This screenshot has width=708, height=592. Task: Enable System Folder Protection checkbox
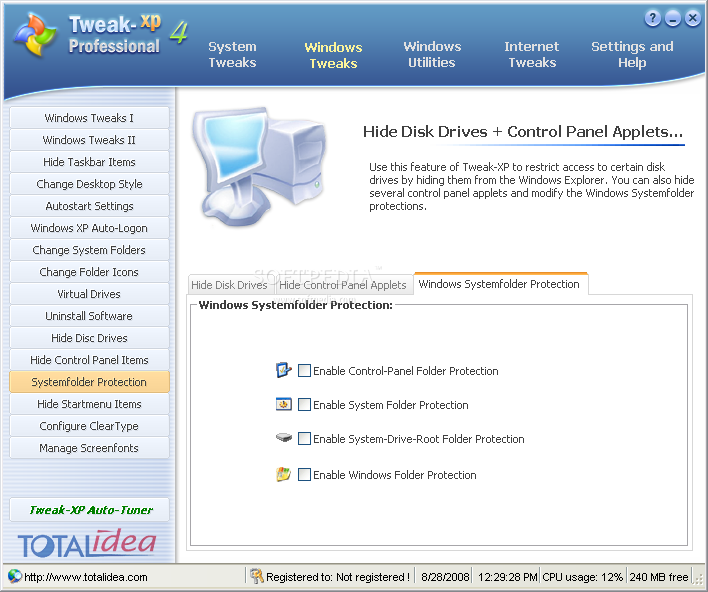coord(304,405)
